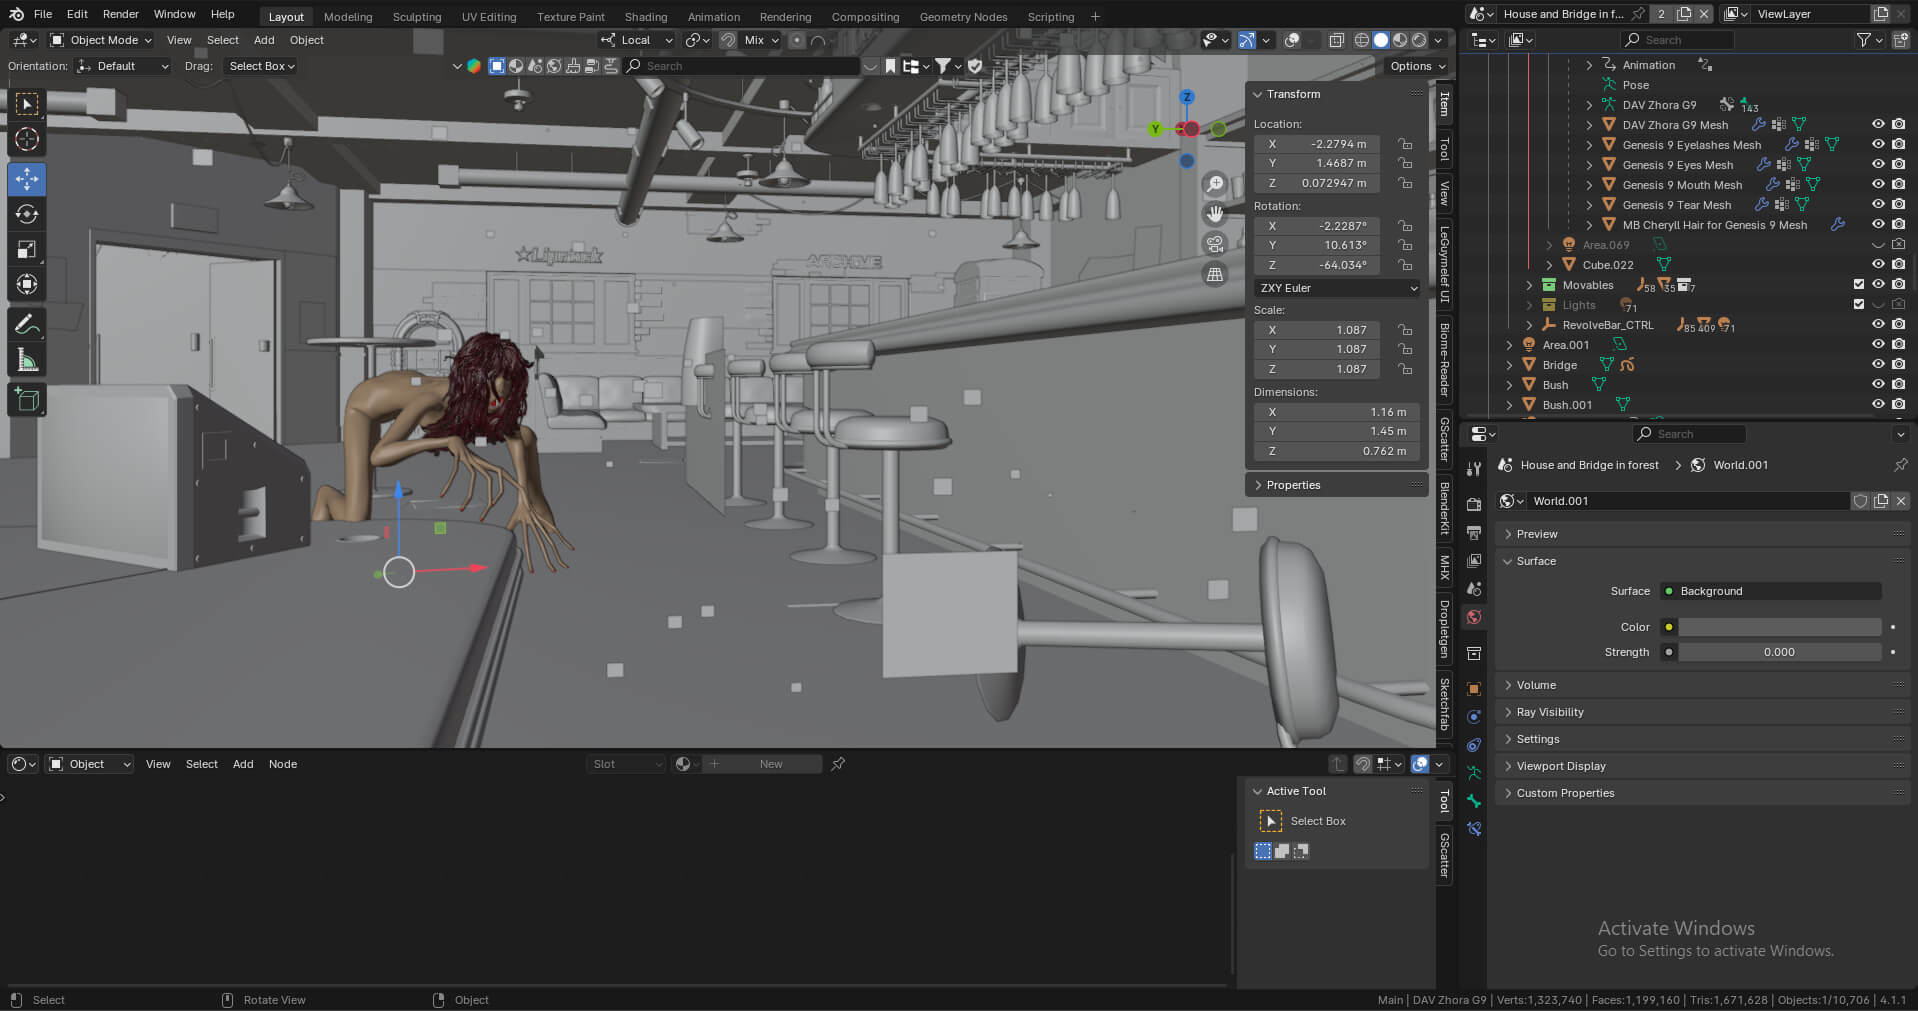Open the Object properties tab icon
The width and height of the screenshot is (1918, 1011).
[x=1473, y=689]
